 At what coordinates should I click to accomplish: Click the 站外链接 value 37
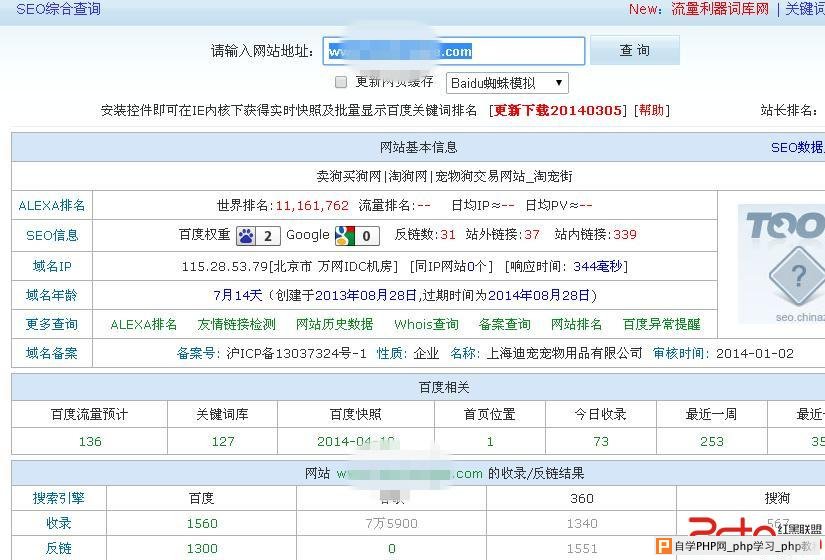click(532, 235)
